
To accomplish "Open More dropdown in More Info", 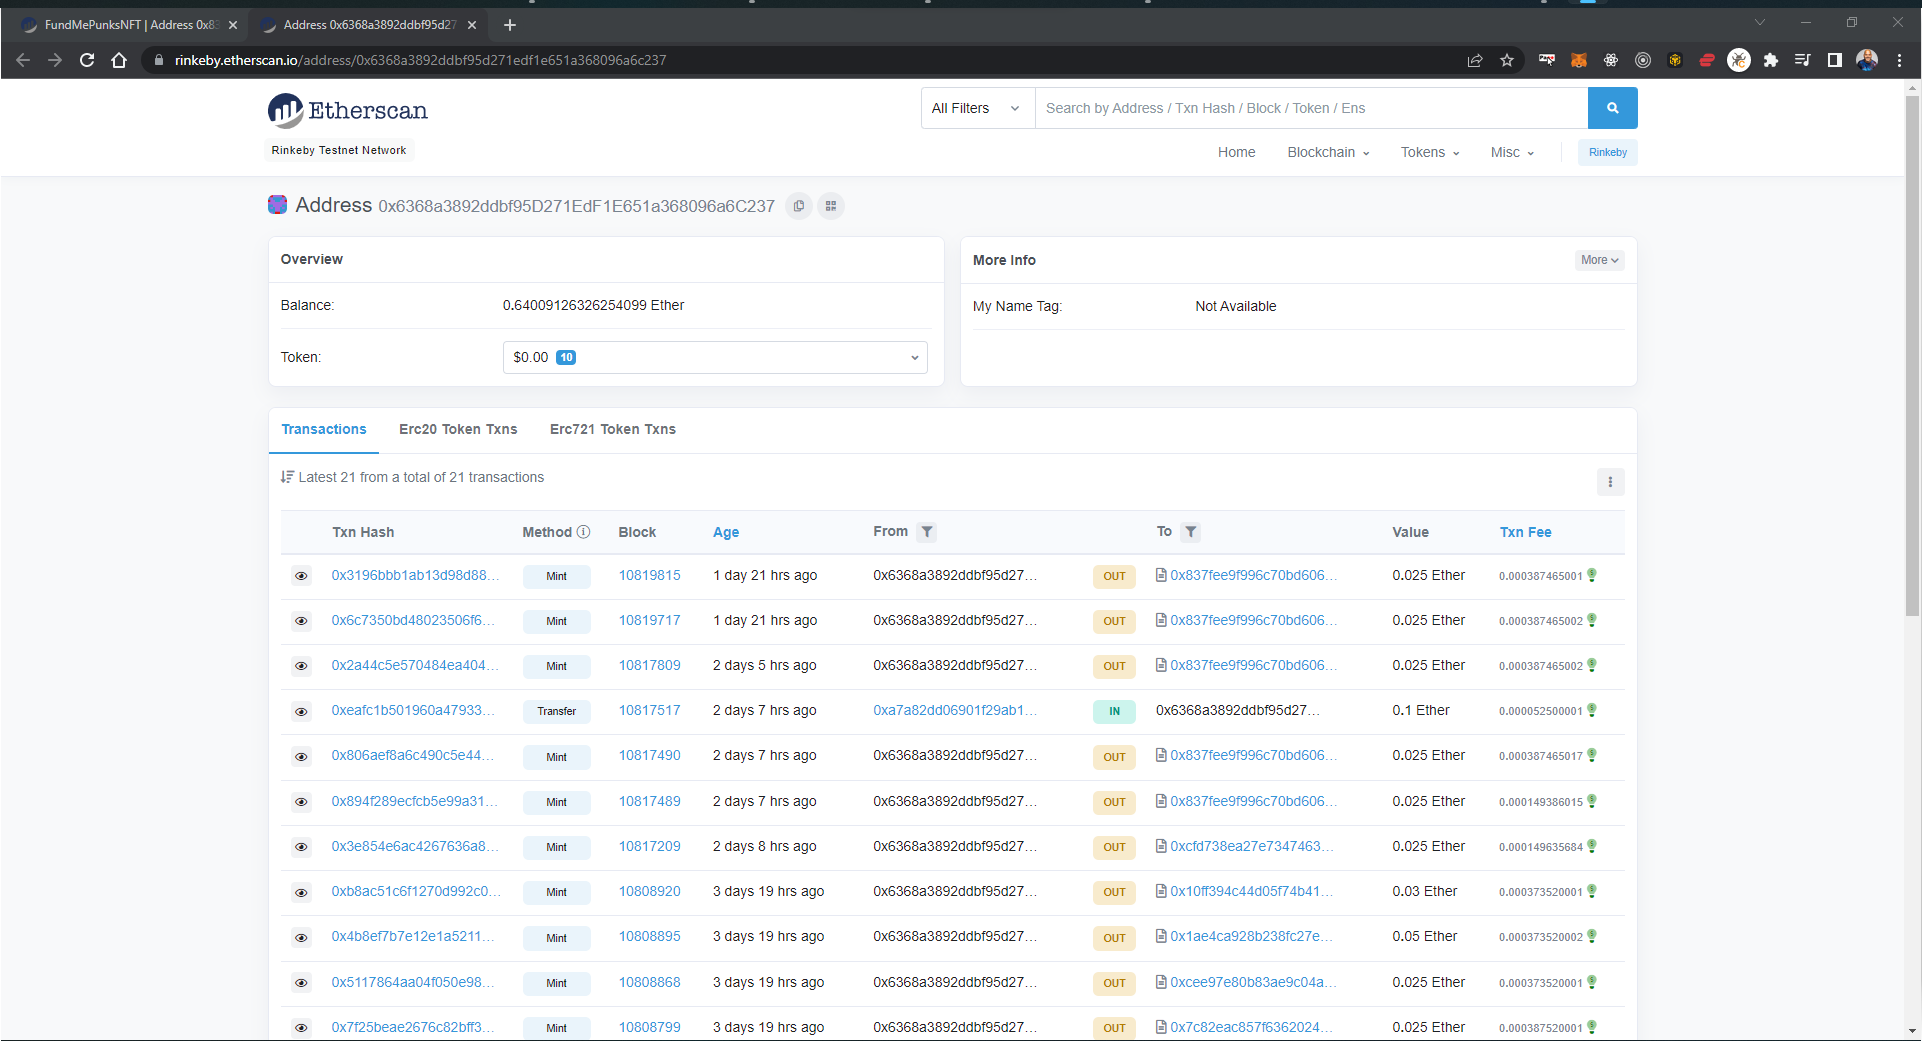I will click(1600, 260).
